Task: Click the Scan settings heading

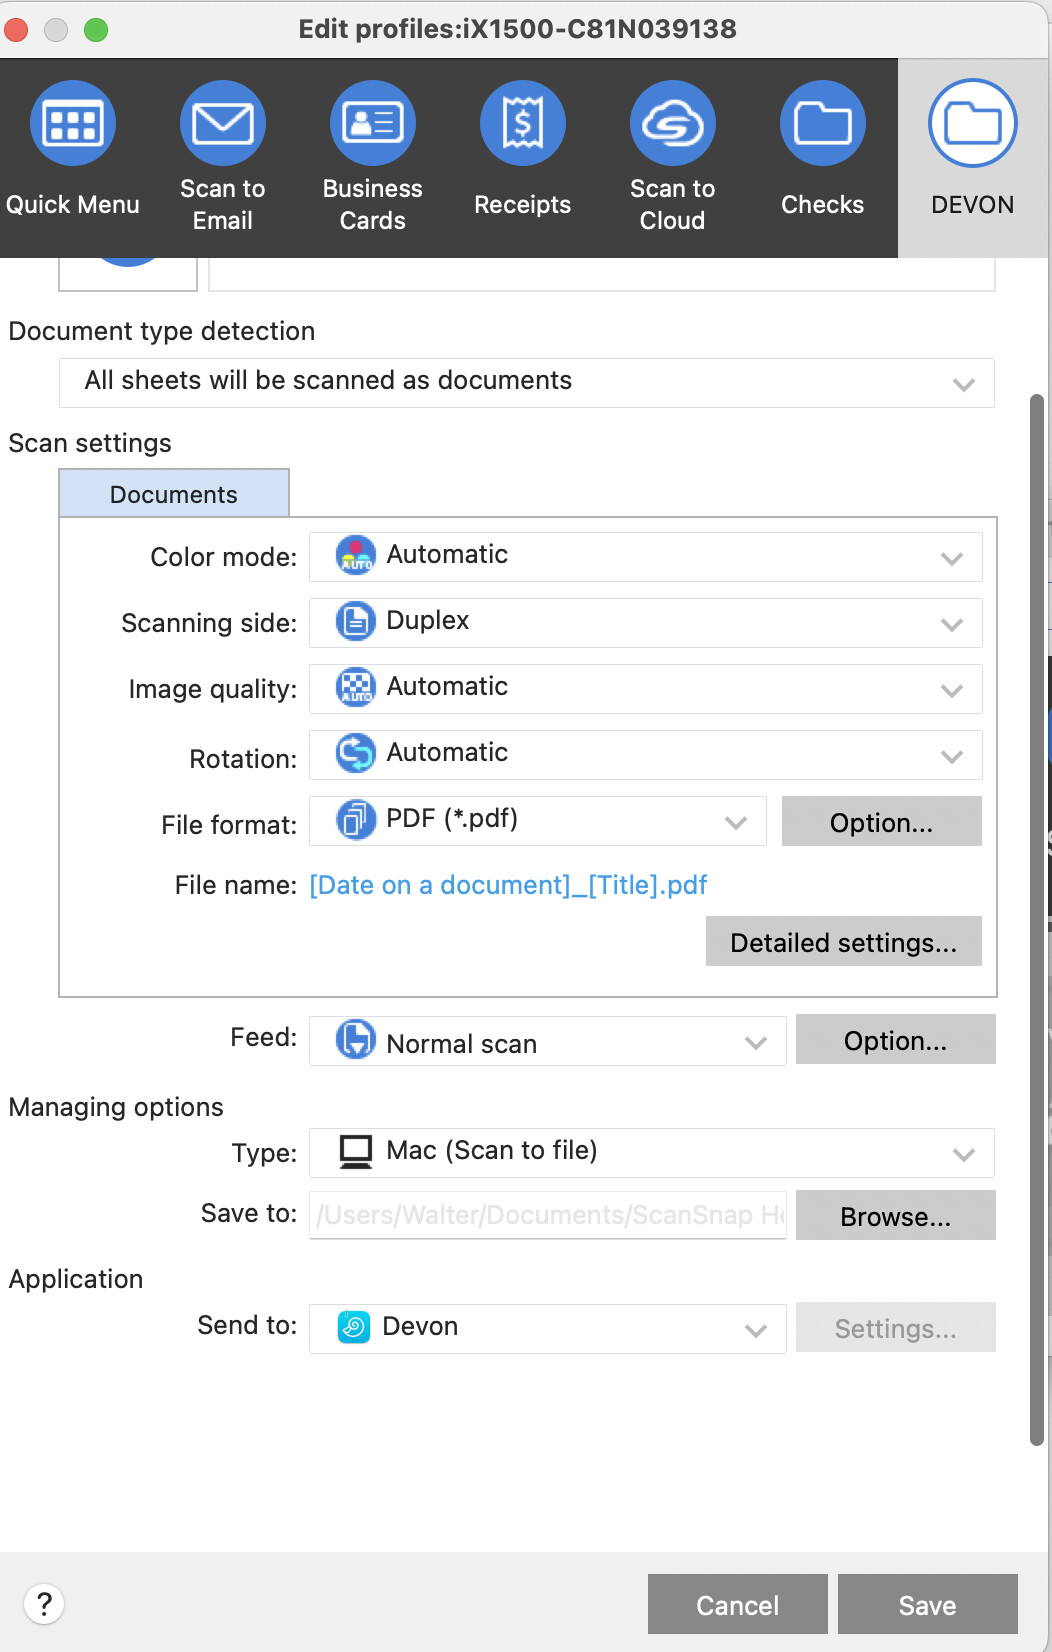Action: [90, 443]
